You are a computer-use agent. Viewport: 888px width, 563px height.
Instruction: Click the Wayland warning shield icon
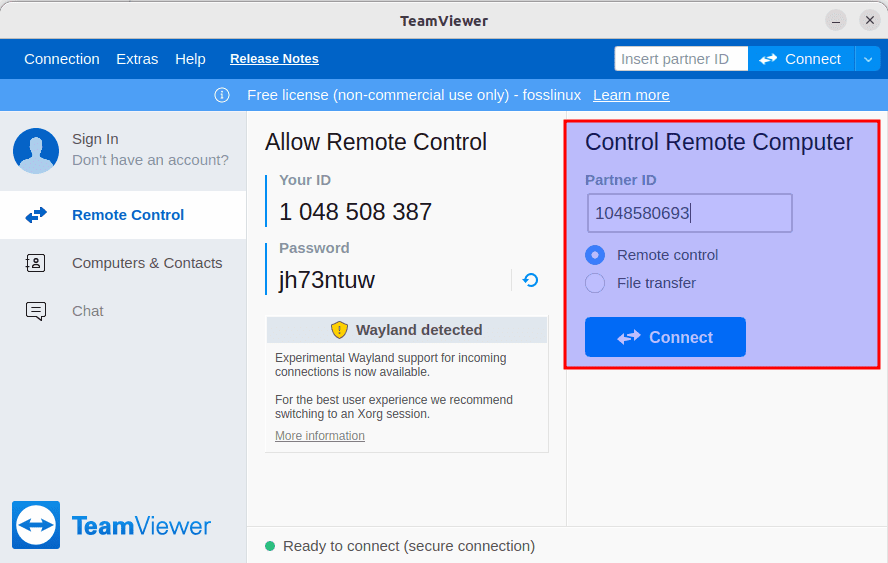[x=339, y=330]
